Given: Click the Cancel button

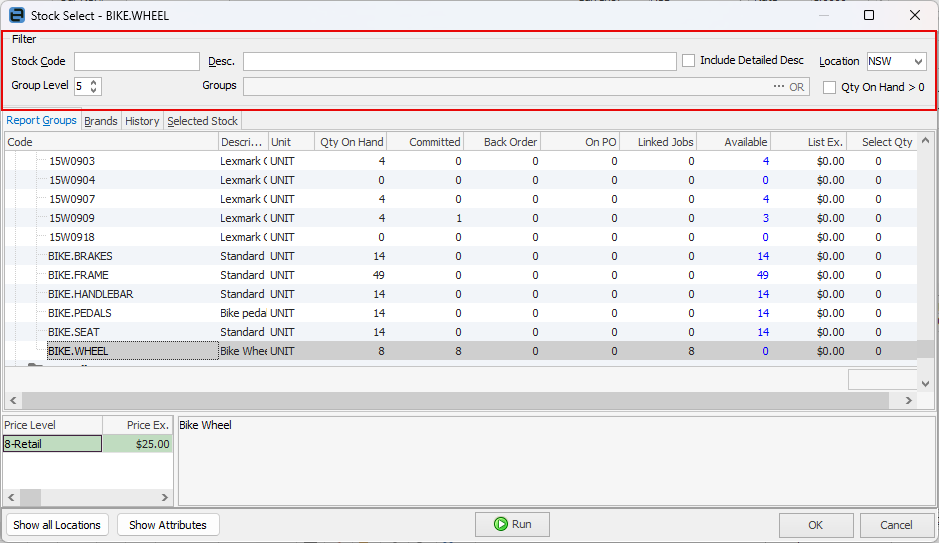Looking at the screenshot, I should 896,525.
